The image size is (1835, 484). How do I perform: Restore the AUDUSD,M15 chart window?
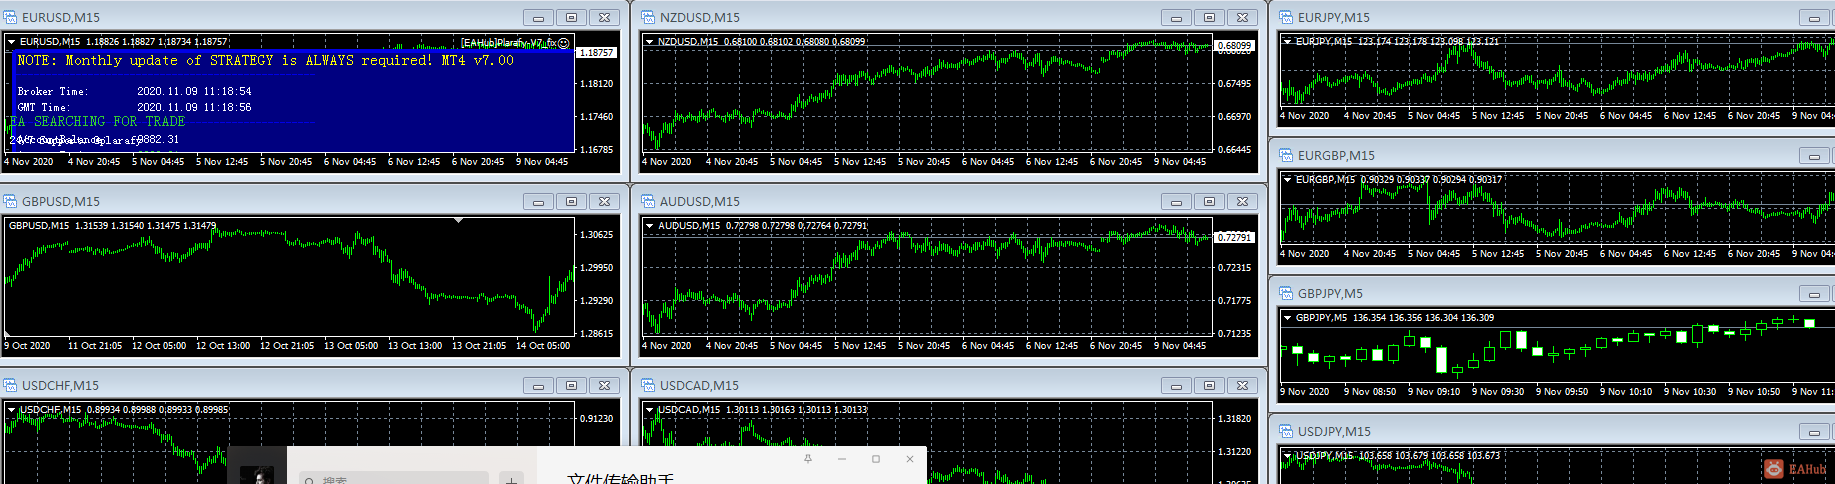[1209, 202]
